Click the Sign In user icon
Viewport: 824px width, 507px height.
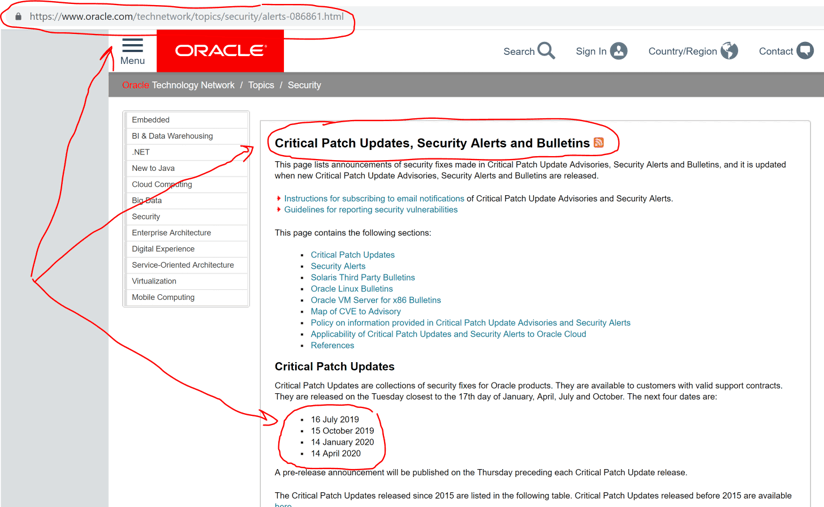(619, 51)
